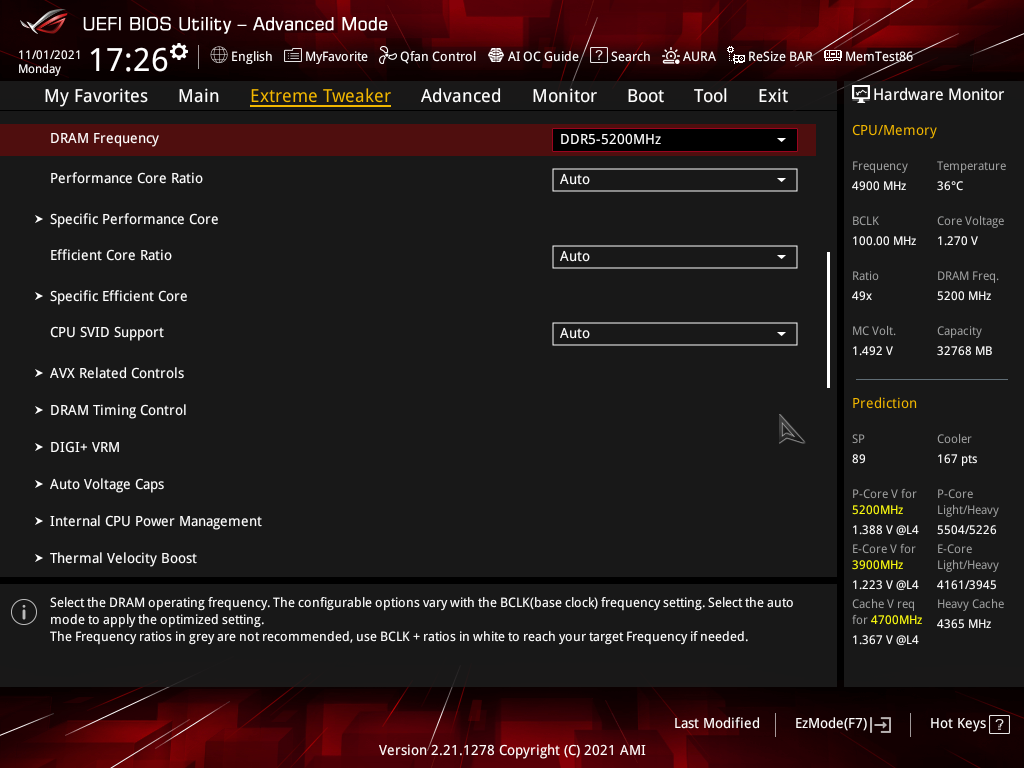Click the 4900 MHz frequency value
This screenshot has width=1024, height=768.
coord(879,186)
